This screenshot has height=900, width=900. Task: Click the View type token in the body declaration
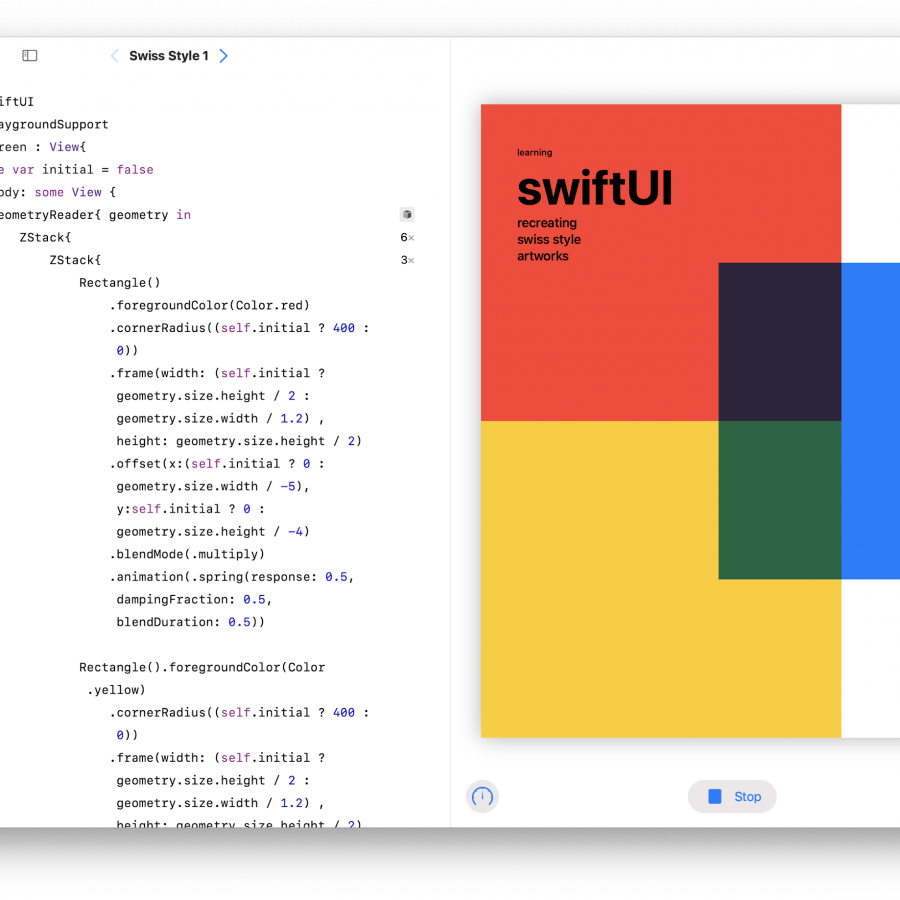86,191
